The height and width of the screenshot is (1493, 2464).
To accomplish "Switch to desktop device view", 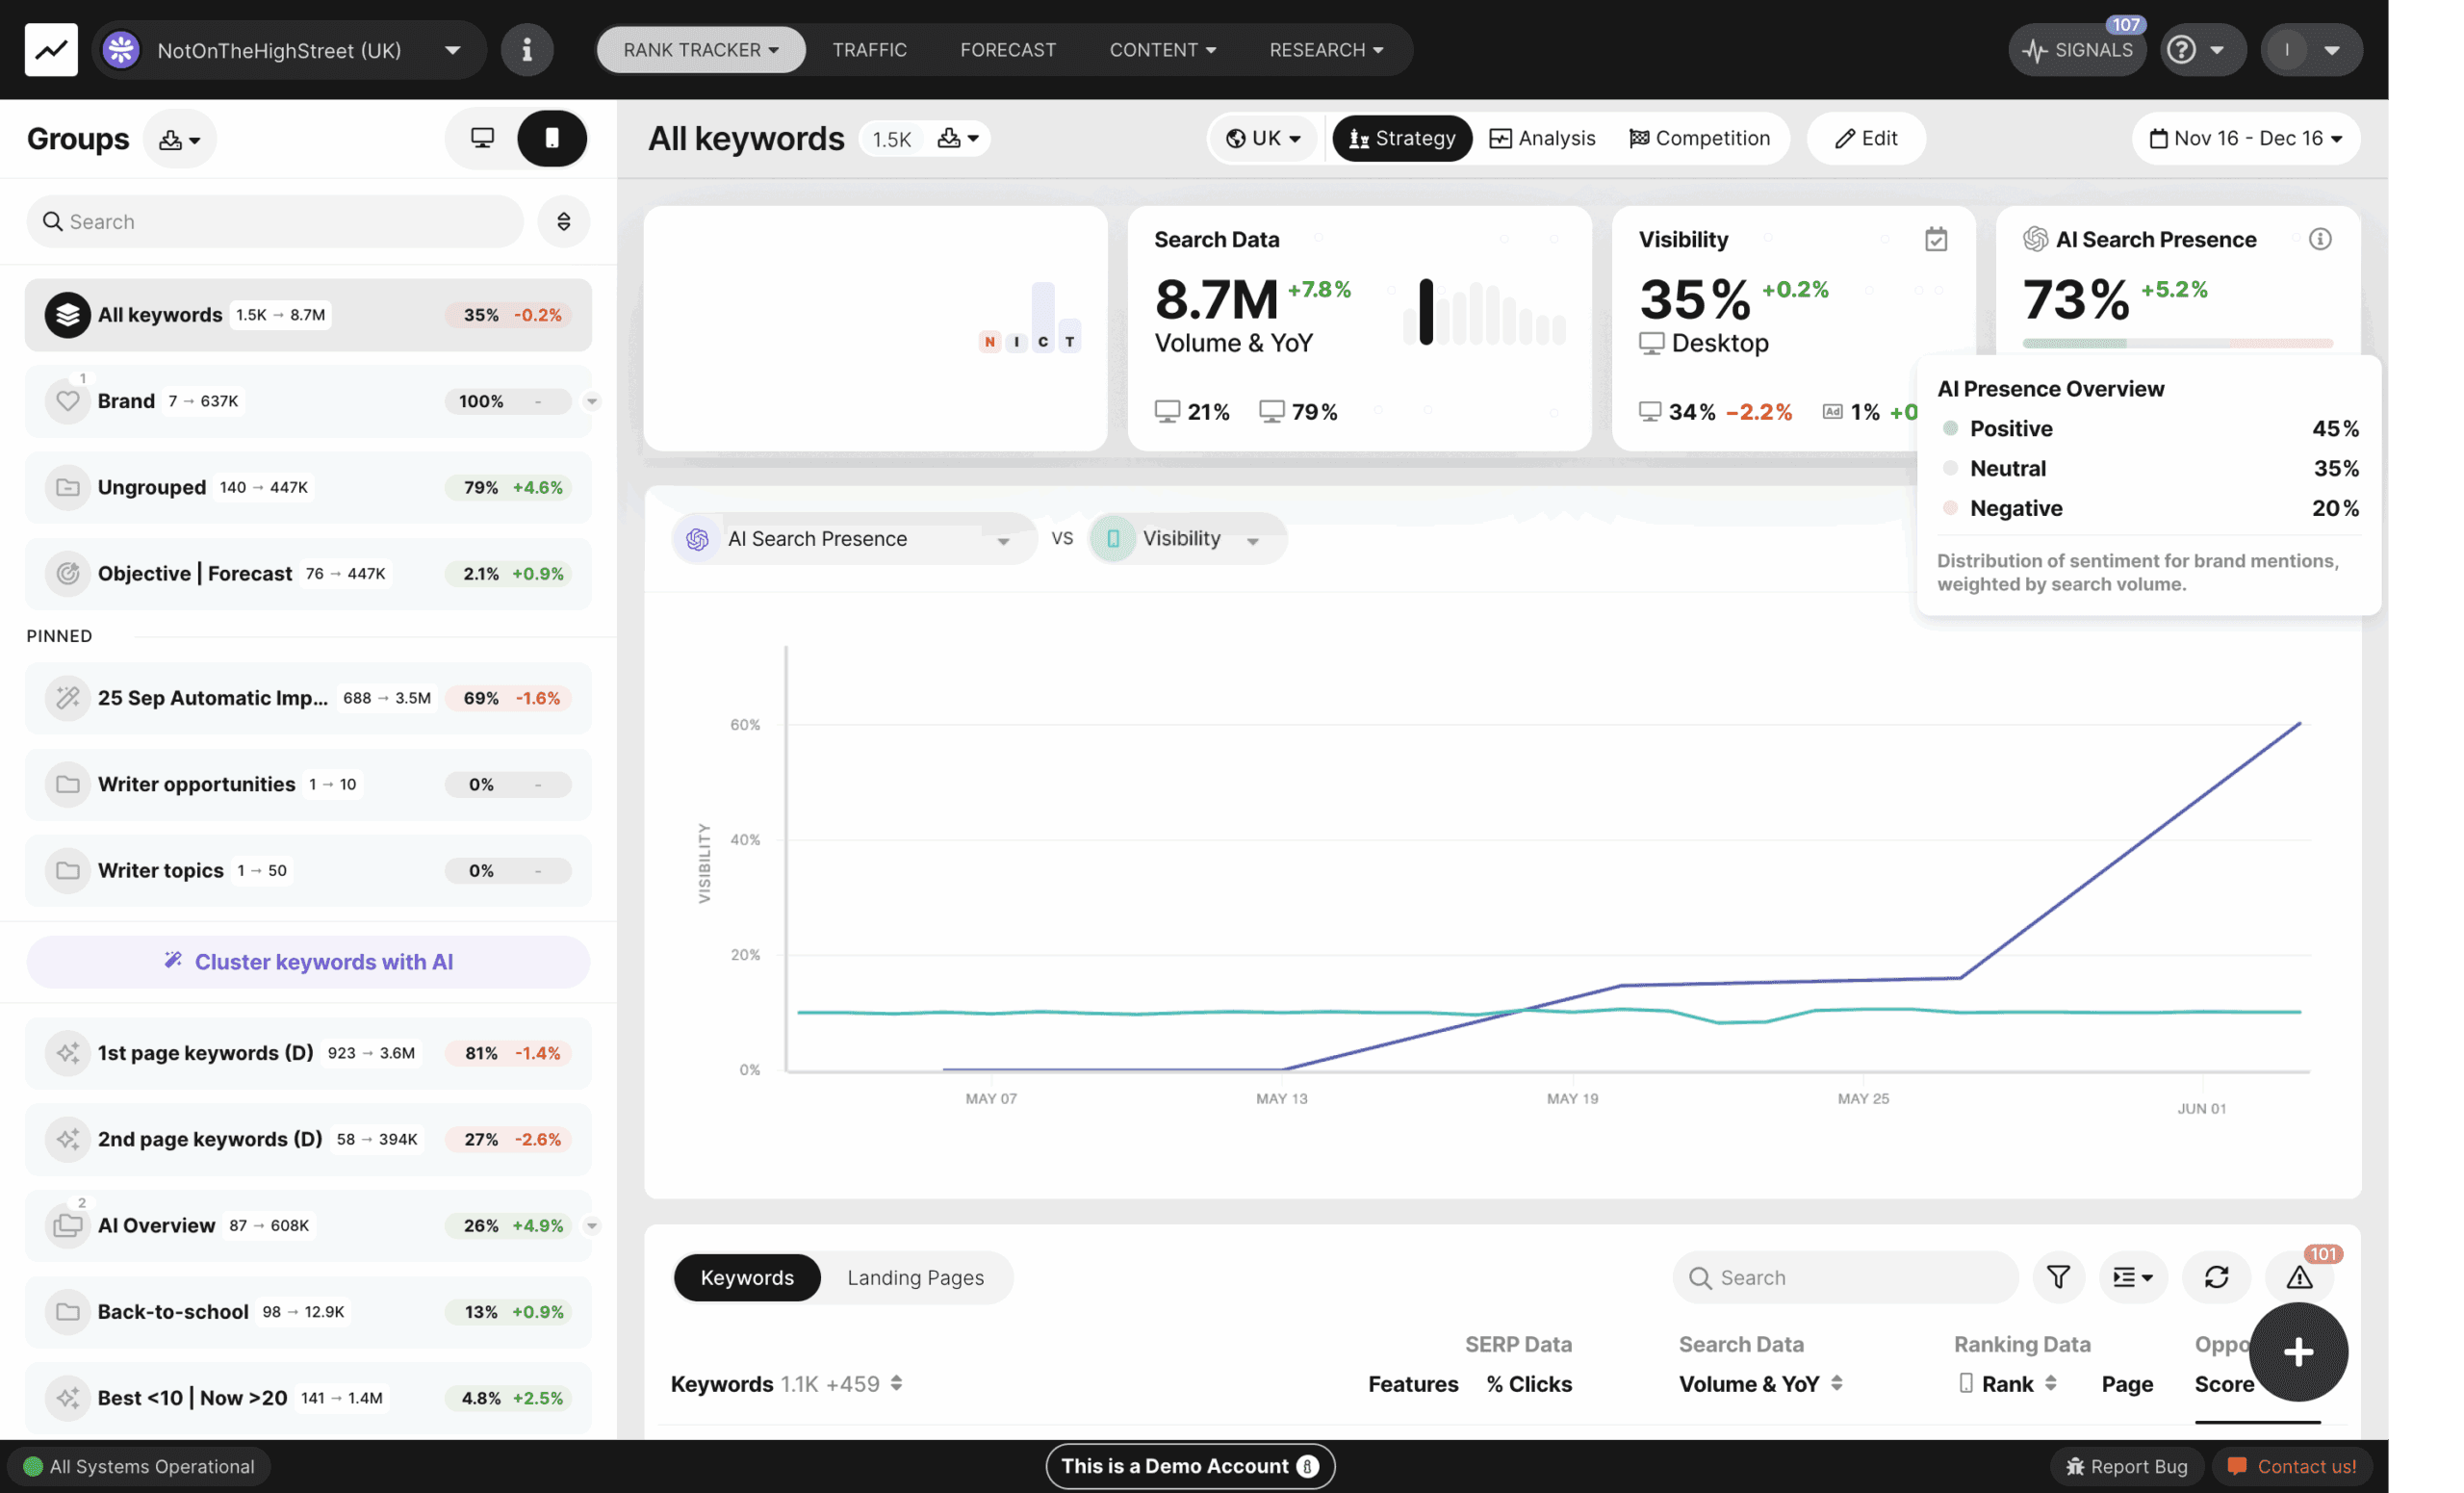I will [482, 138].
